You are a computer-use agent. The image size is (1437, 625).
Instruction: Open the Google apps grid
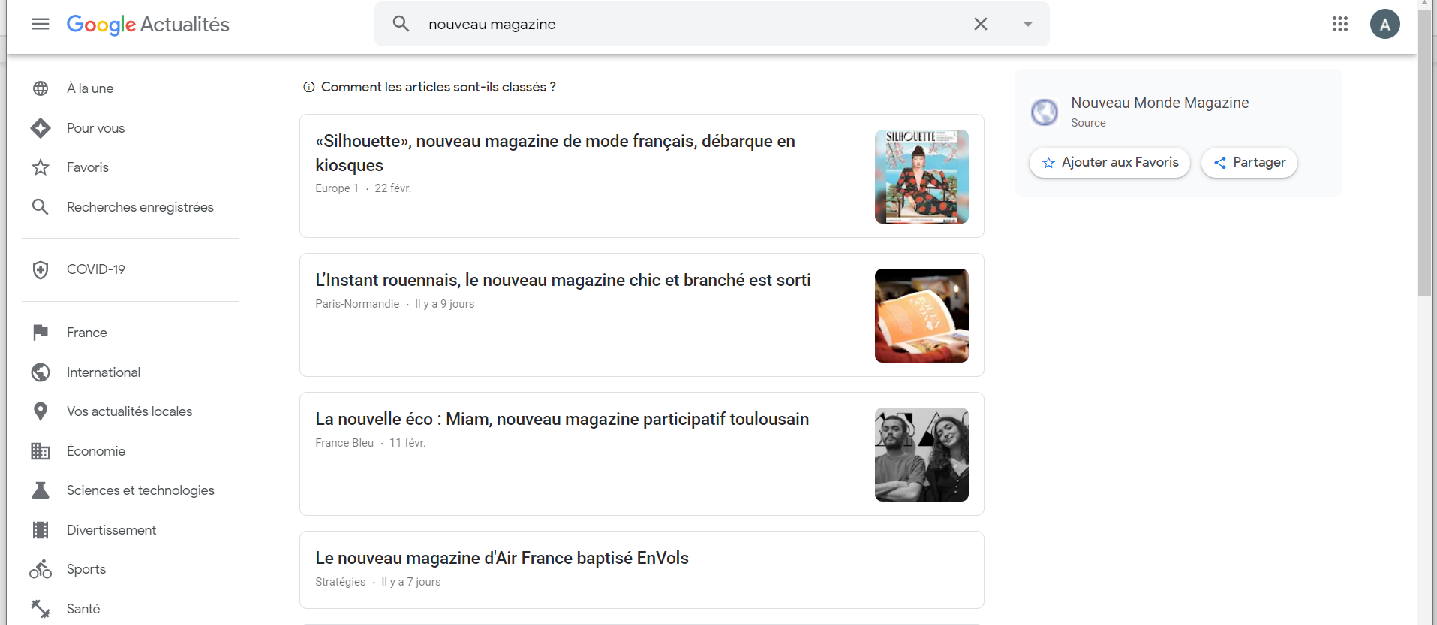tap(1340, 24)
